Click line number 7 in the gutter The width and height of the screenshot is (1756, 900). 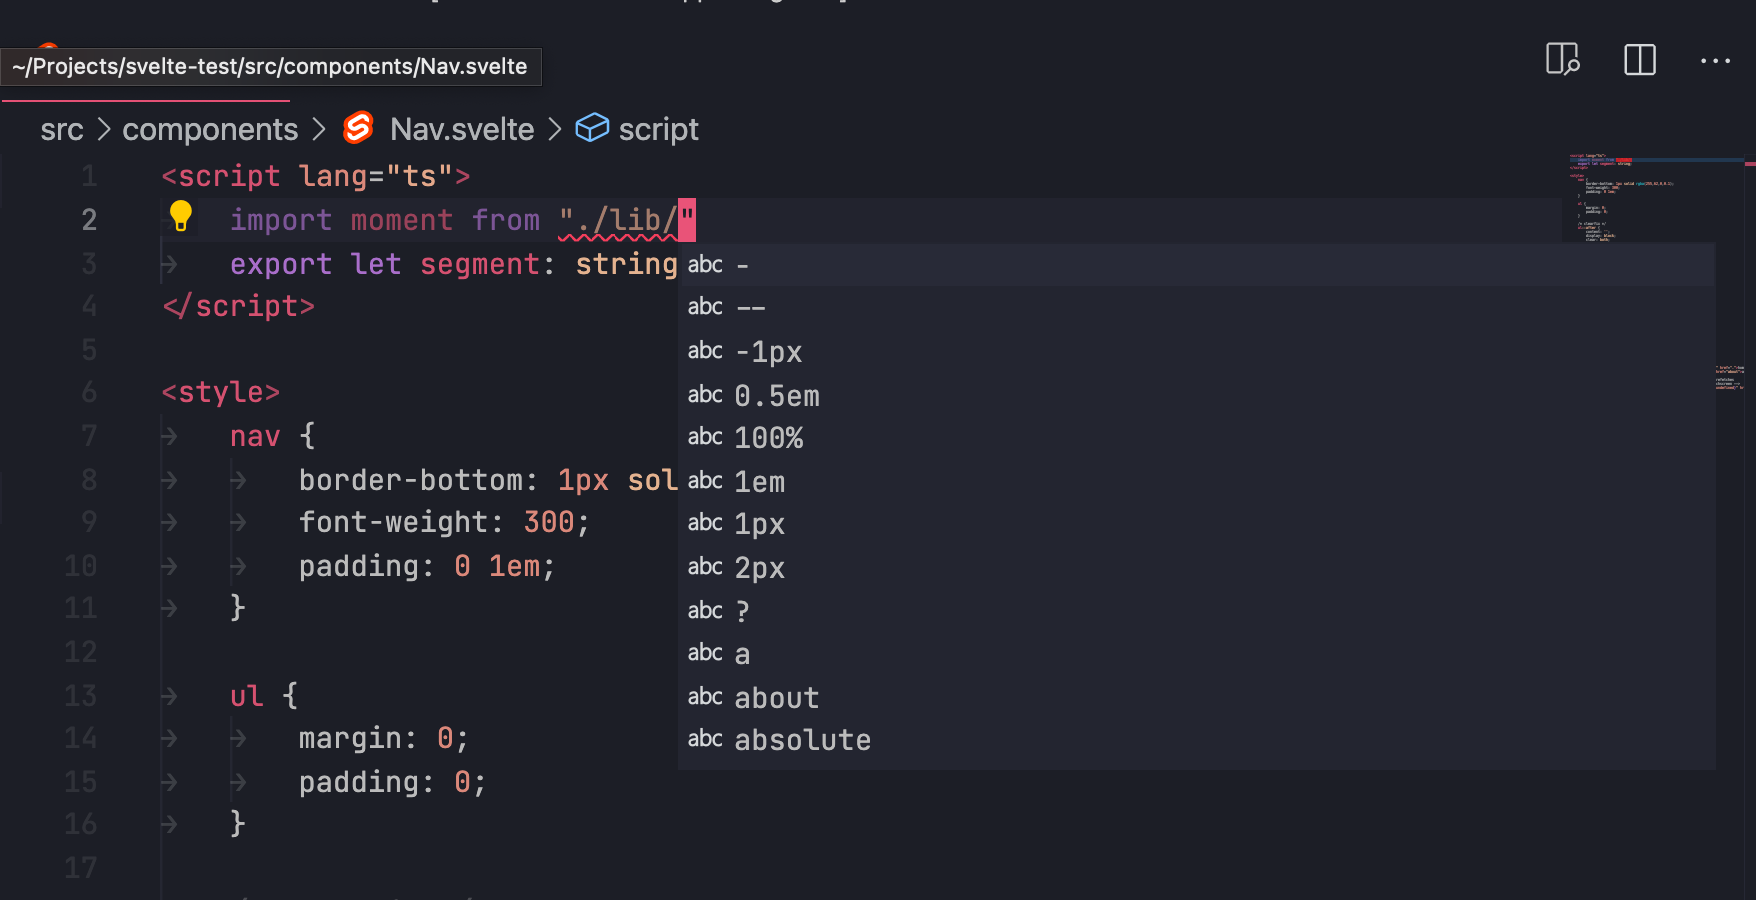pos(89,435)
